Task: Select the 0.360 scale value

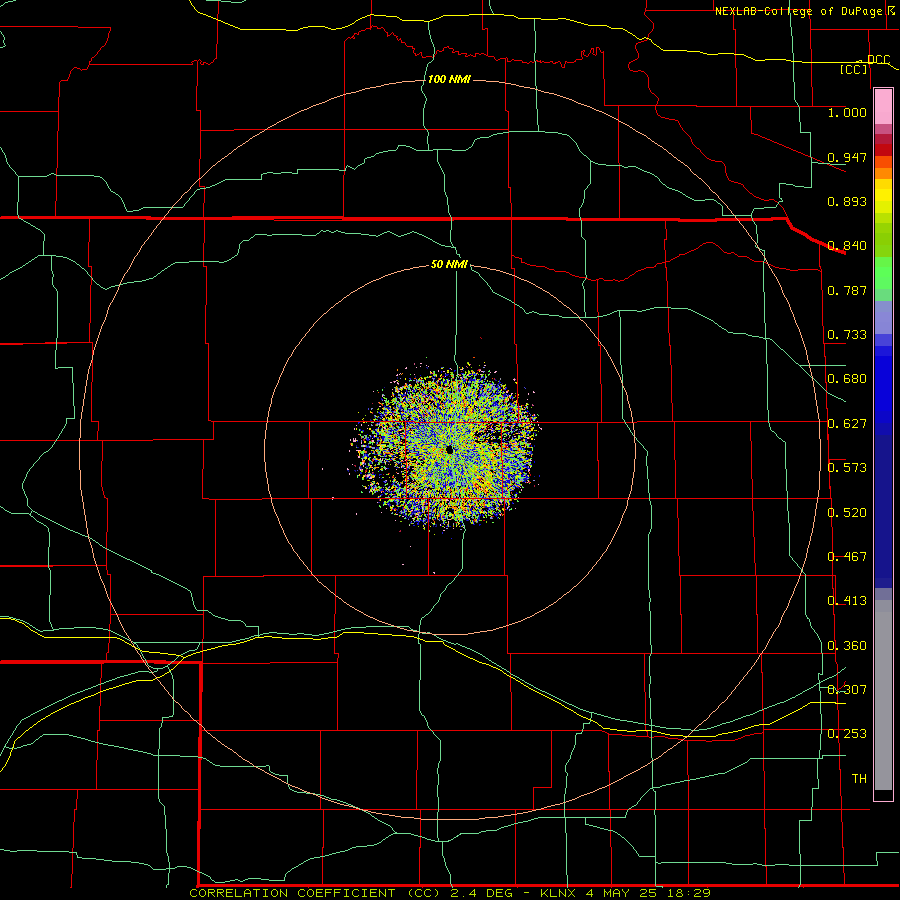Action: 847,646
